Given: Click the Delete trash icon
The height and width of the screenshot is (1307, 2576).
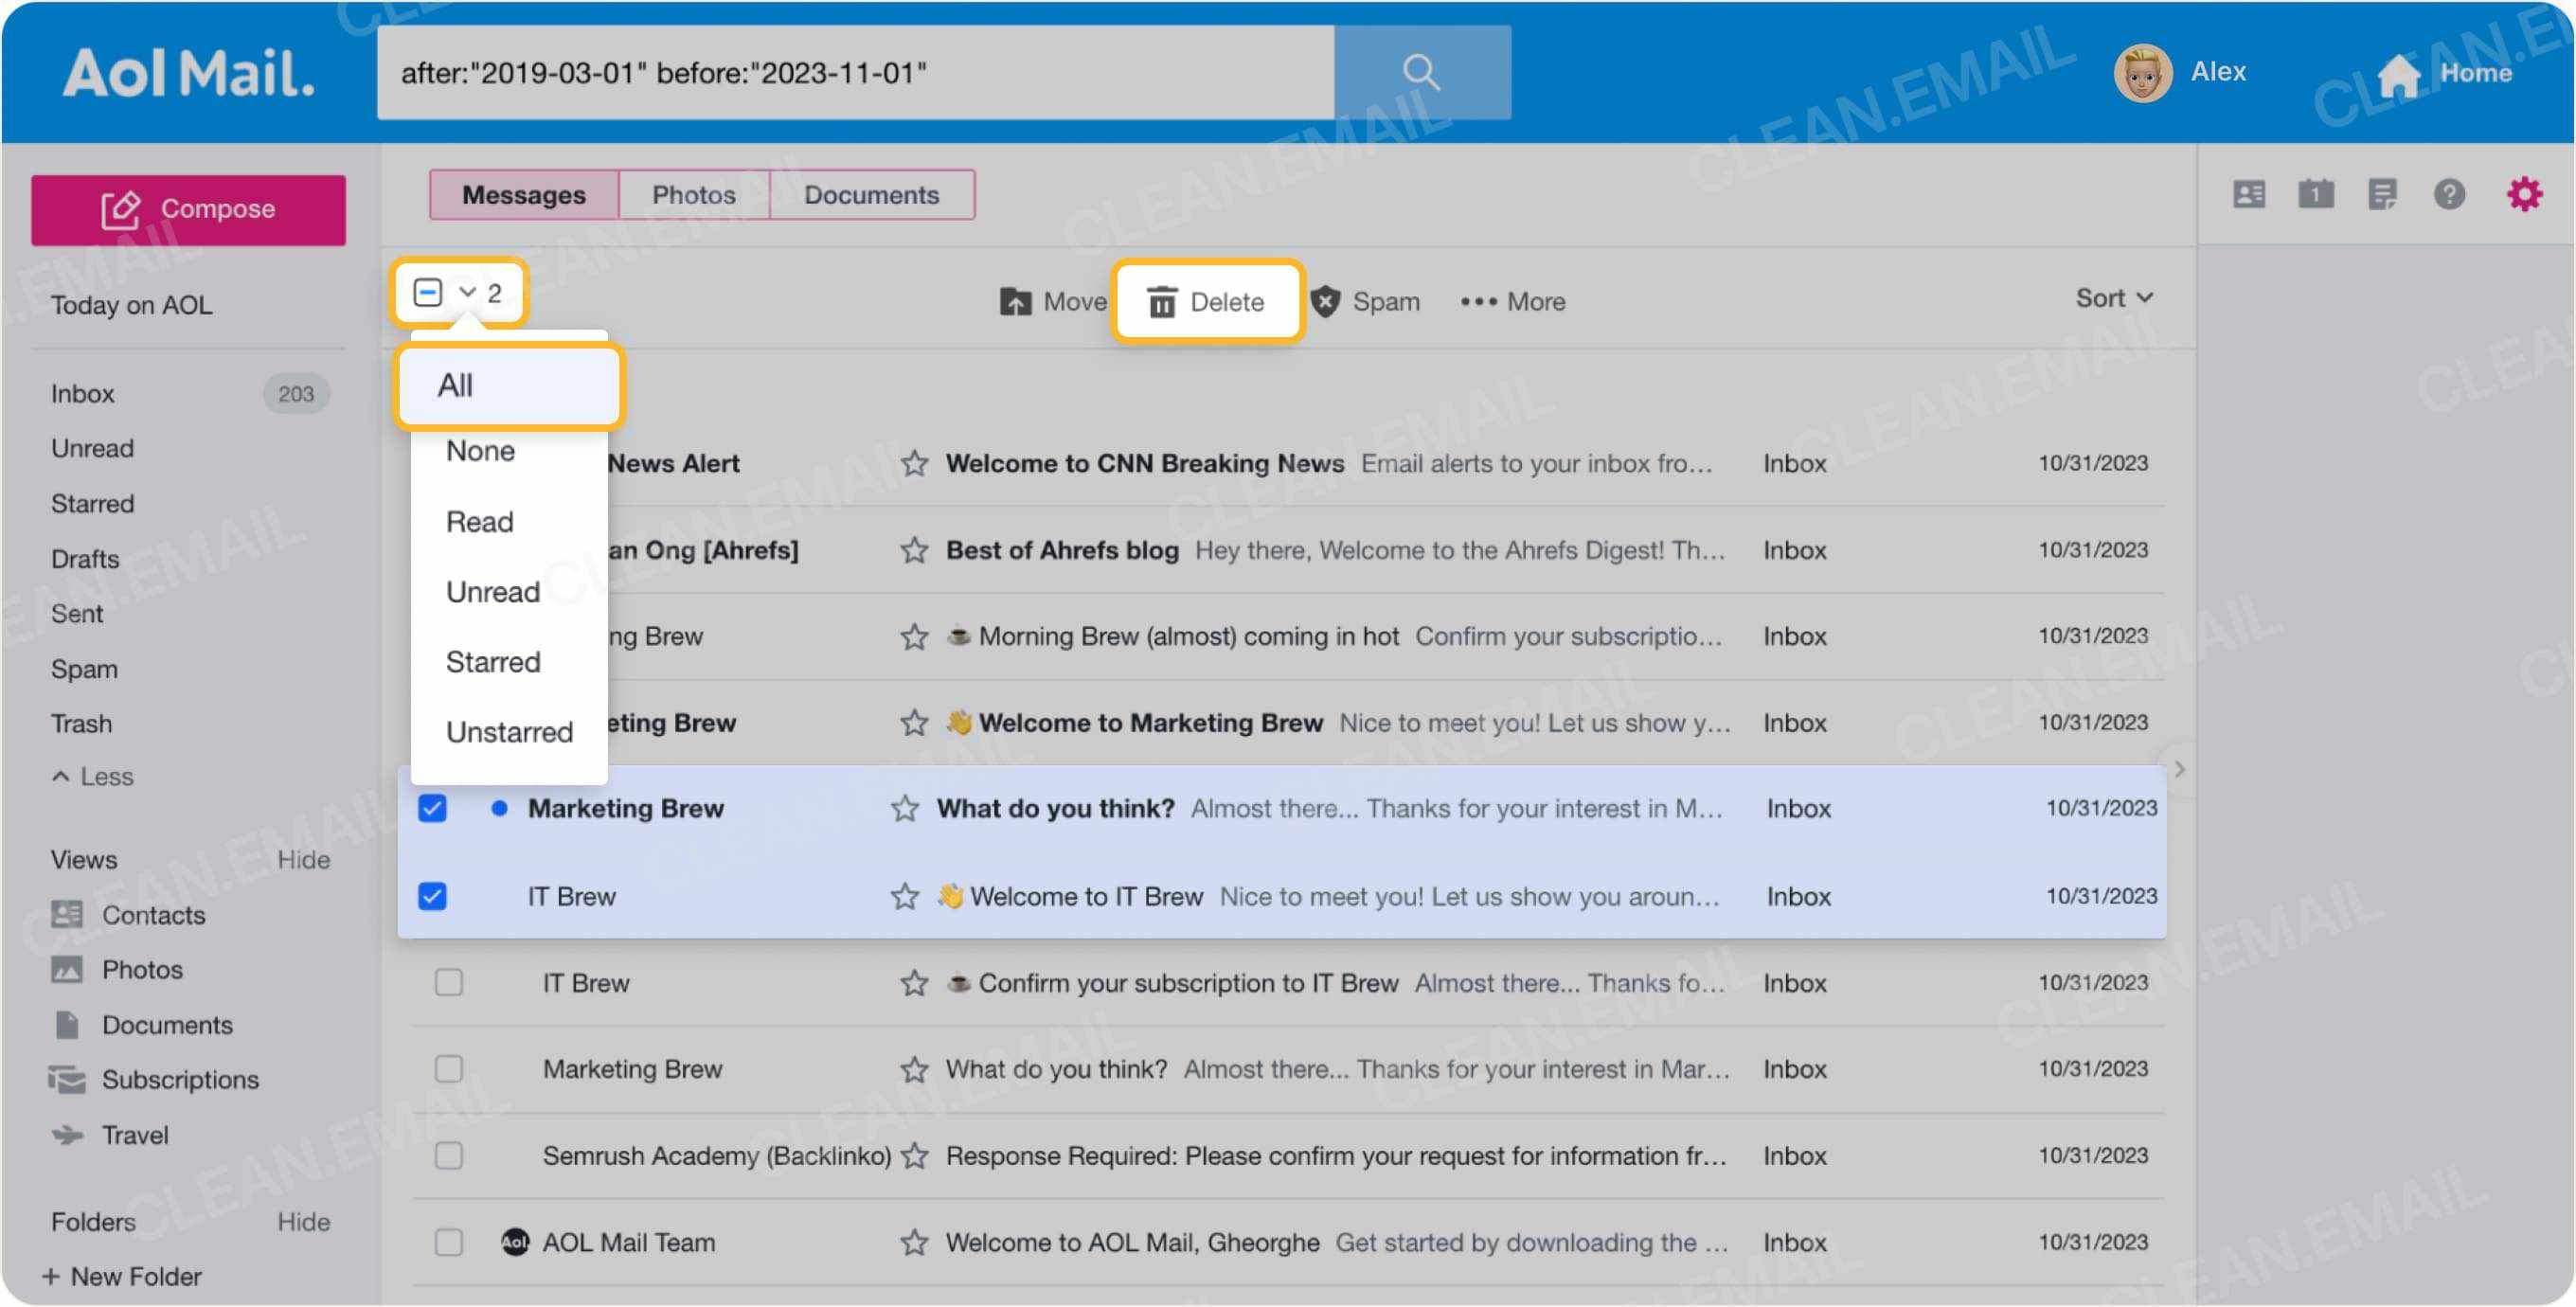Looking at the screenshot, I should pyautogui.click(x=1161, y=301).
